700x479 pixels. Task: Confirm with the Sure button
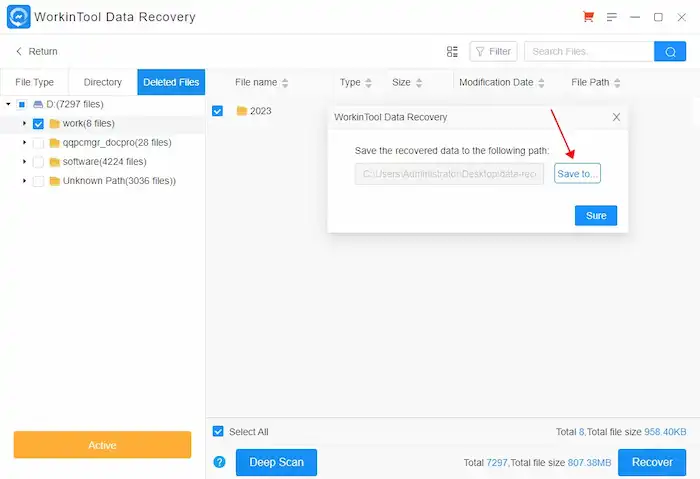click(596, 216)
